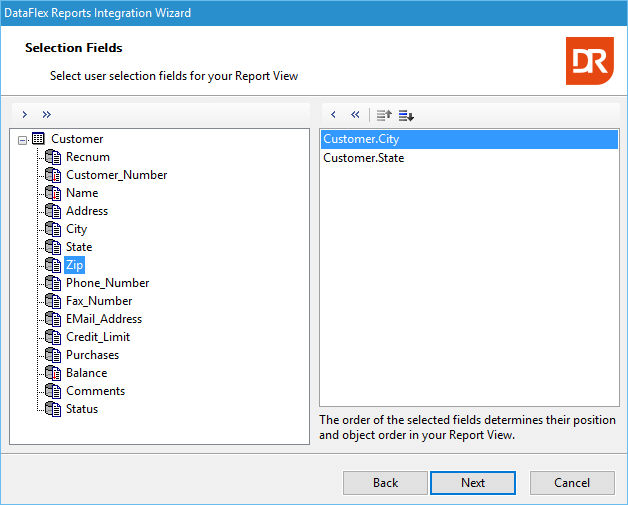The width and height of the screenshot is (628, 505).
Task: Click the Recnum field icon
Action: (53, 157)
